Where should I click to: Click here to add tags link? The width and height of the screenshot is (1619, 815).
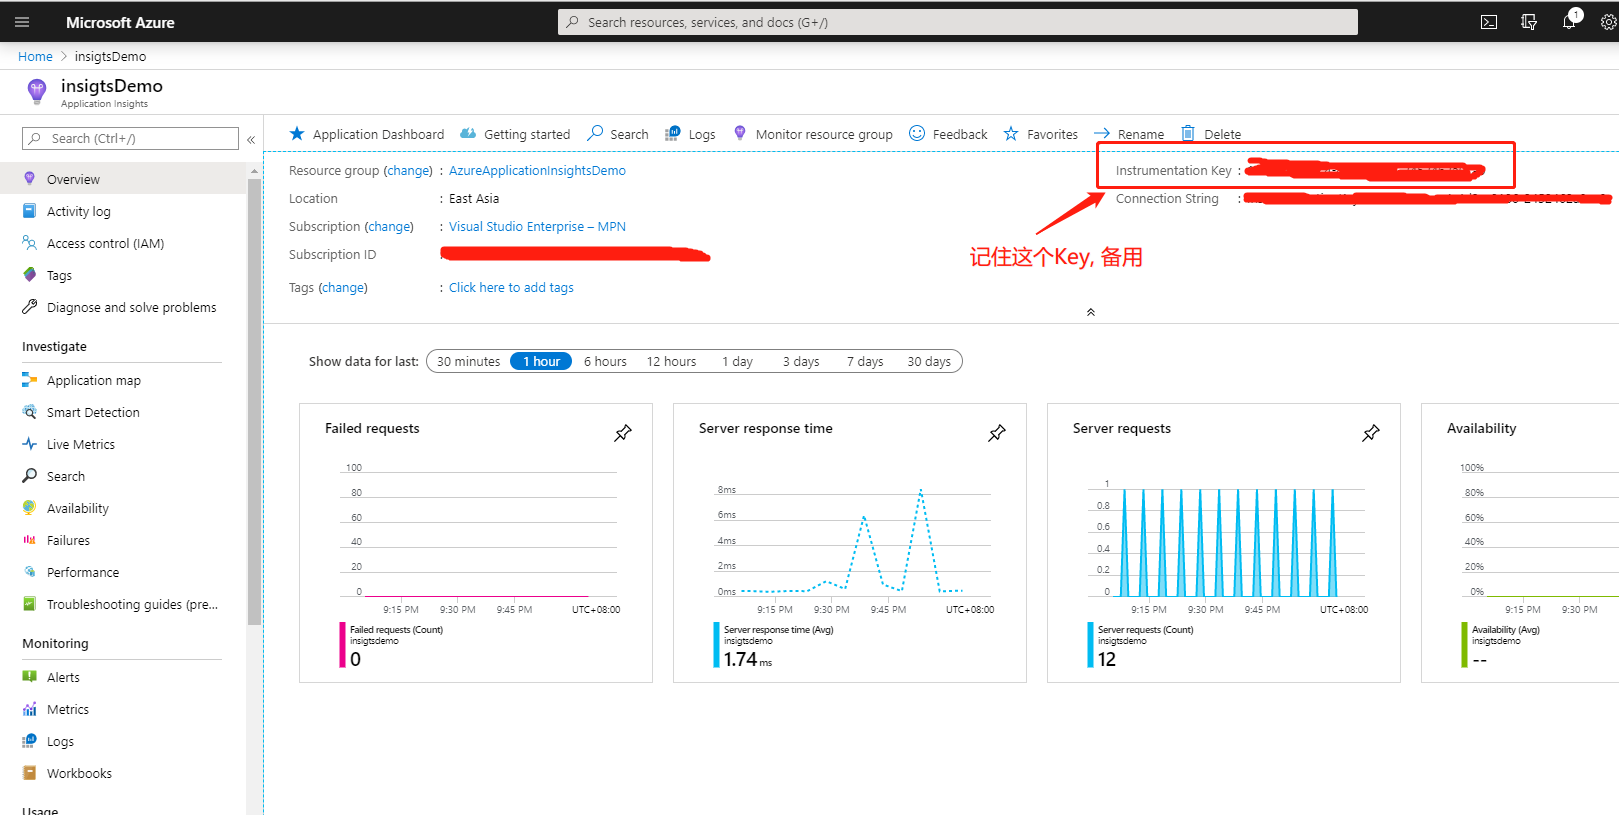click(511, 288)
